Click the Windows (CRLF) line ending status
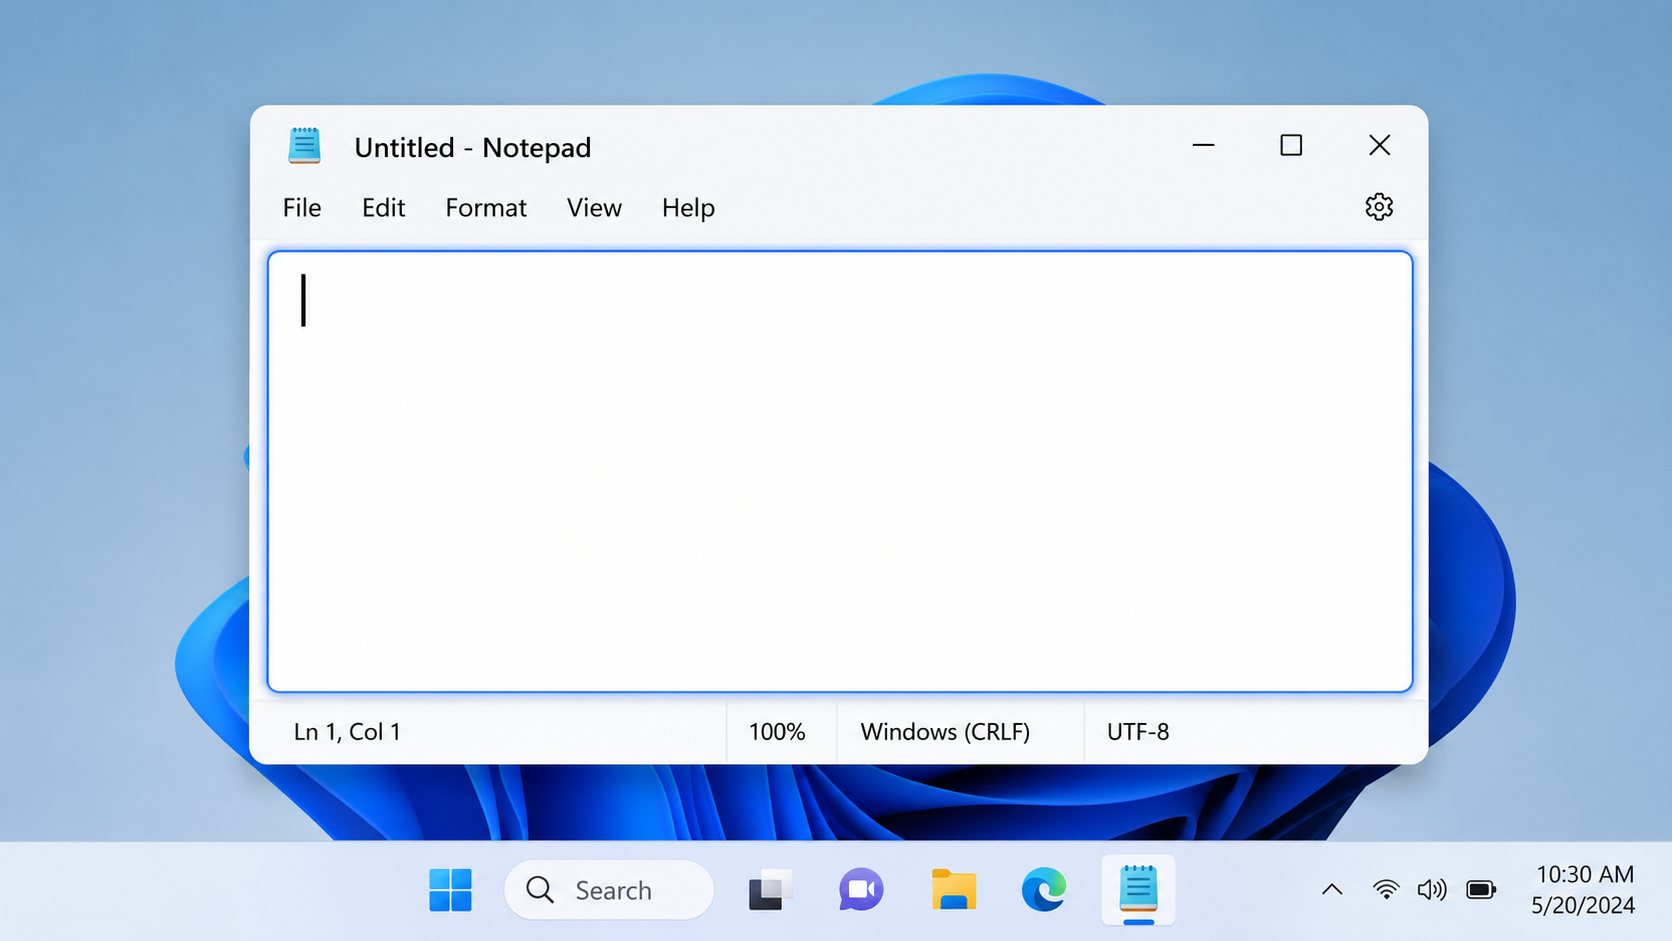The width and height of the screenshot is (1672, 941). coord(945,732)
